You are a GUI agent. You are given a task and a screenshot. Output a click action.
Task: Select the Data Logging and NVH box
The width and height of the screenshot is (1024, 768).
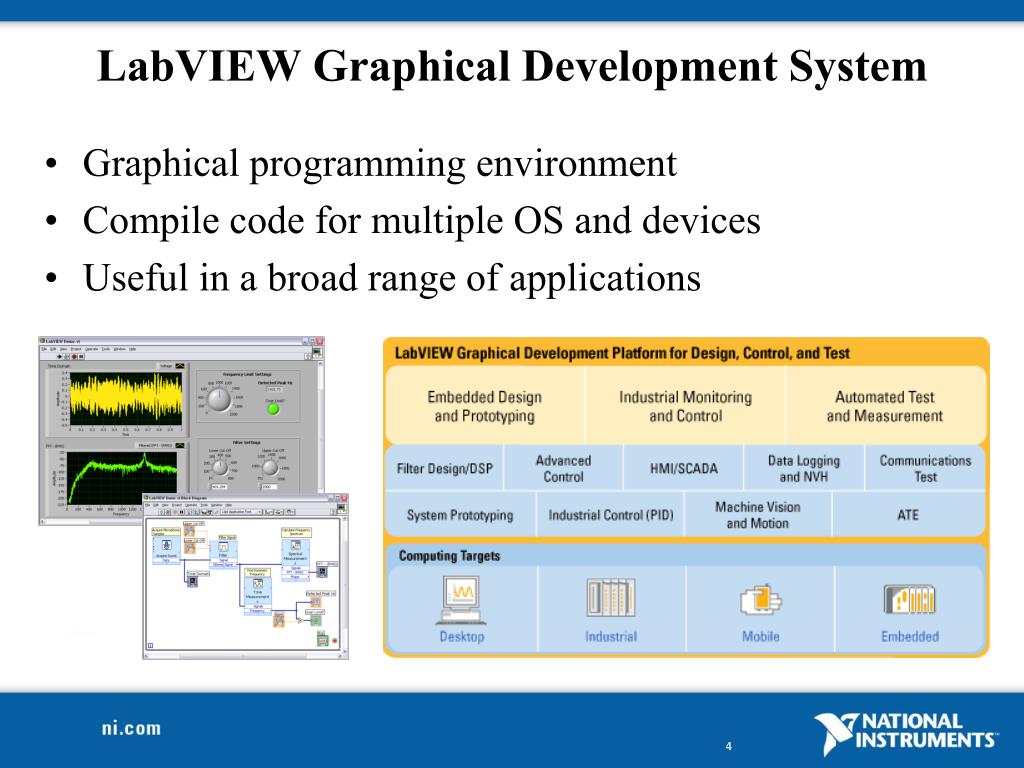pos(803,468)
